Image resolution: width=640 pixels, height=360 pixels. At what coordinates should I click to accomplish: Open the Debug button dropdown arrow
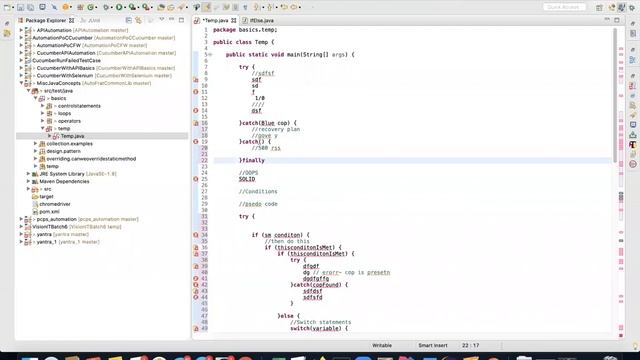[112, 7]
